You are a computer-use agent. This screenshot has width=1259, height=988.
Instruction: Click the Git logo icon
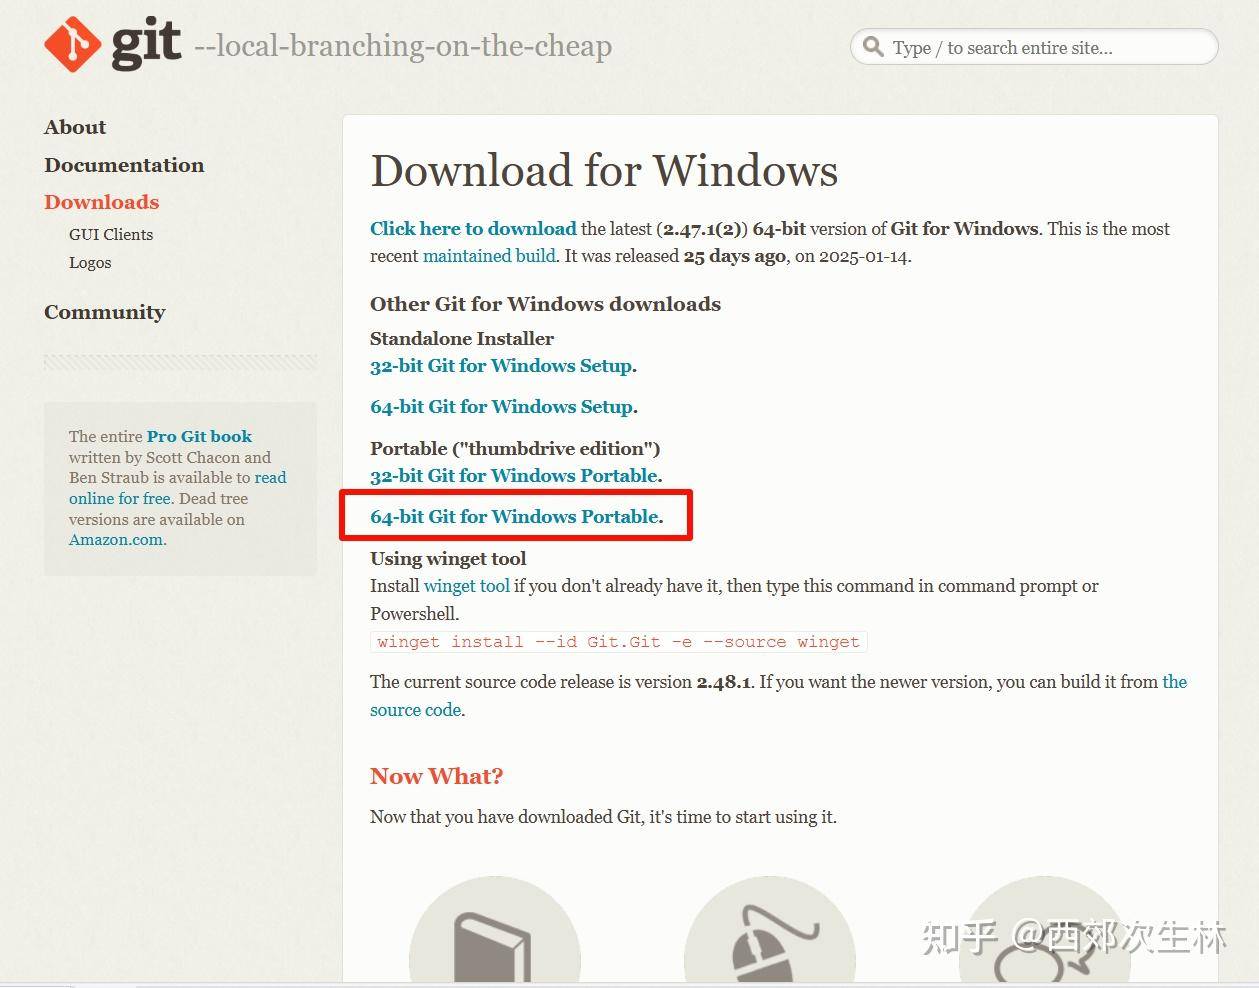pos(73,46)
